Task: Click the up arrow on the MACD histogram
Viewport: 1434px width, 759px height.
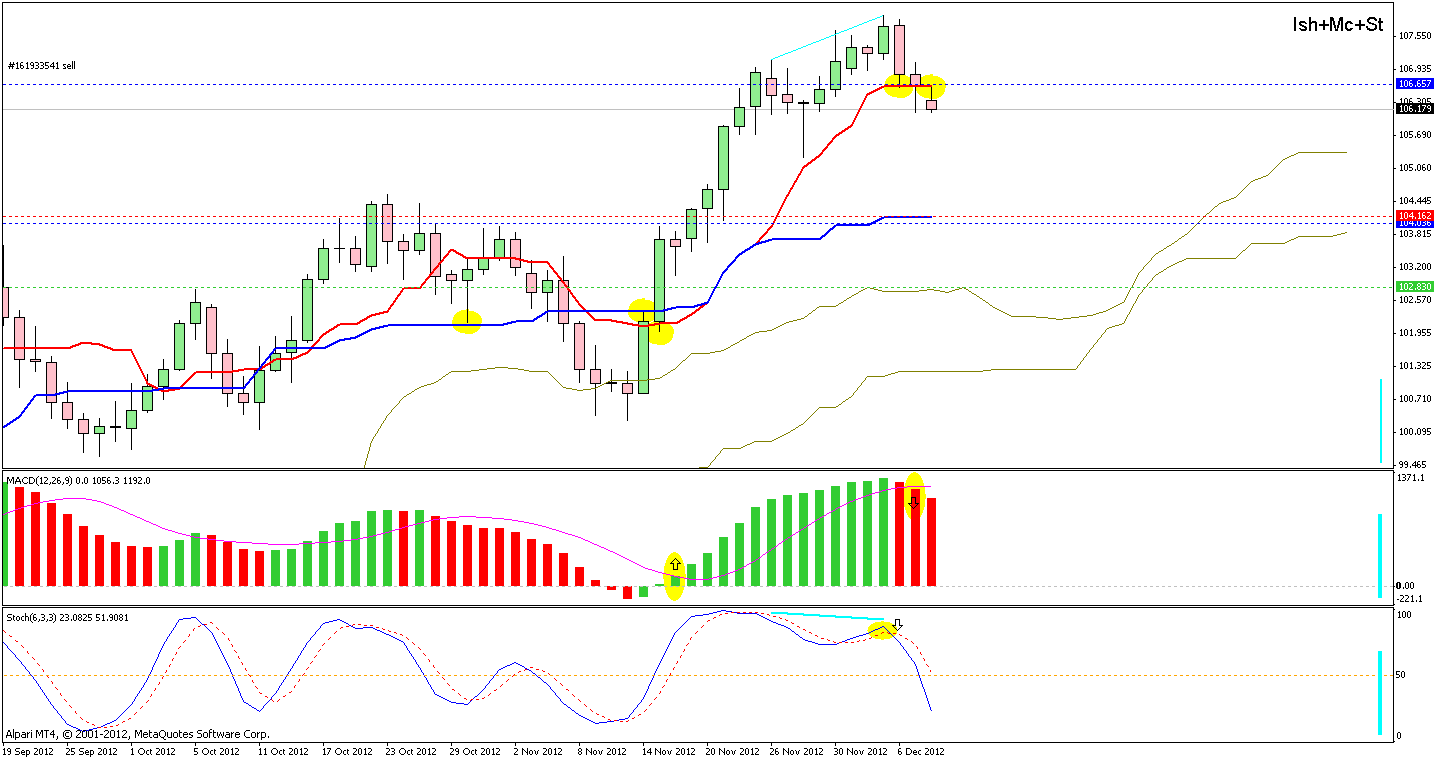Action: 675,565
